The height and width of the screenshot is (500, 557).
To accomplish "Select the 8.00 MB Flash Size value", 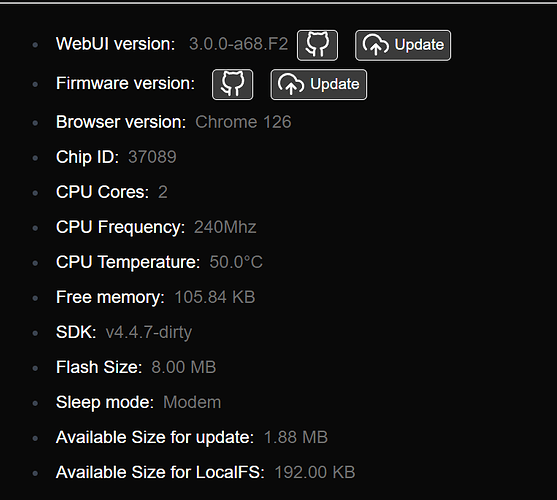I will [184, 367].
